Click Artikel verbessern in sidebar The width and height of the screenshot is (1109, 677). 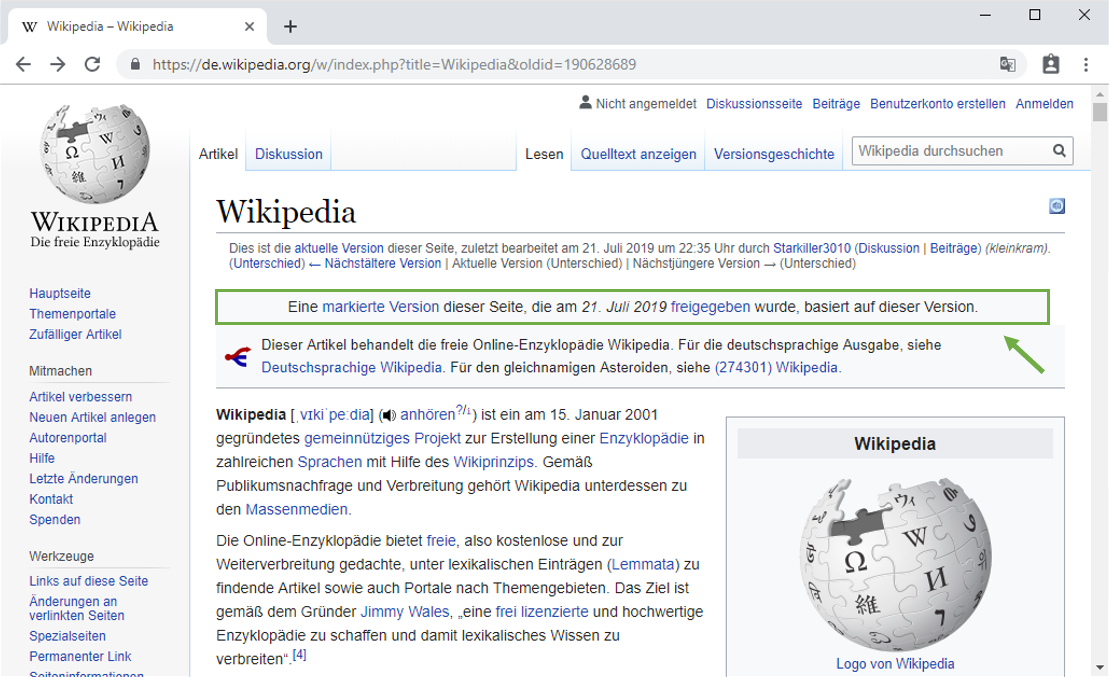pos(81,397)
